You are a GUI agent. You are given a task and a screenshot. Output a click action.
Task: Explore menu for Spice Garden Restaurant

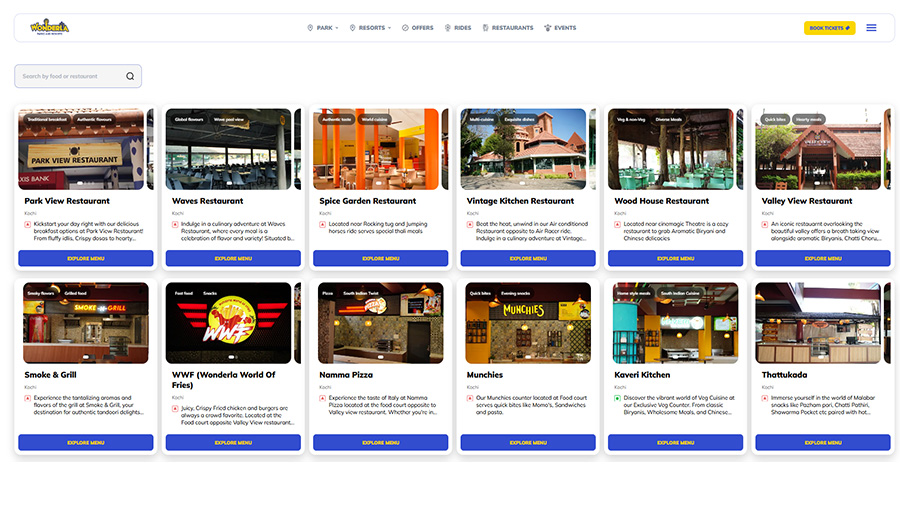381,258
